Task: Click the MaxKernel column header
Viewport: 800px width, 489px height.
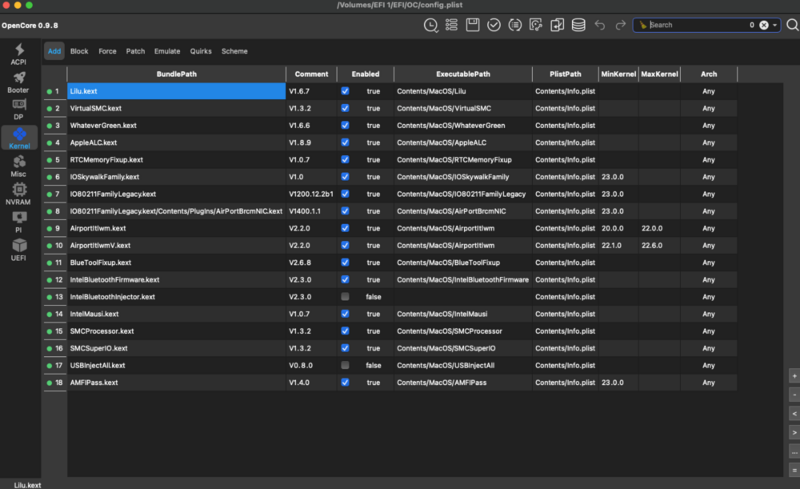Action: (x=659, y=74)
